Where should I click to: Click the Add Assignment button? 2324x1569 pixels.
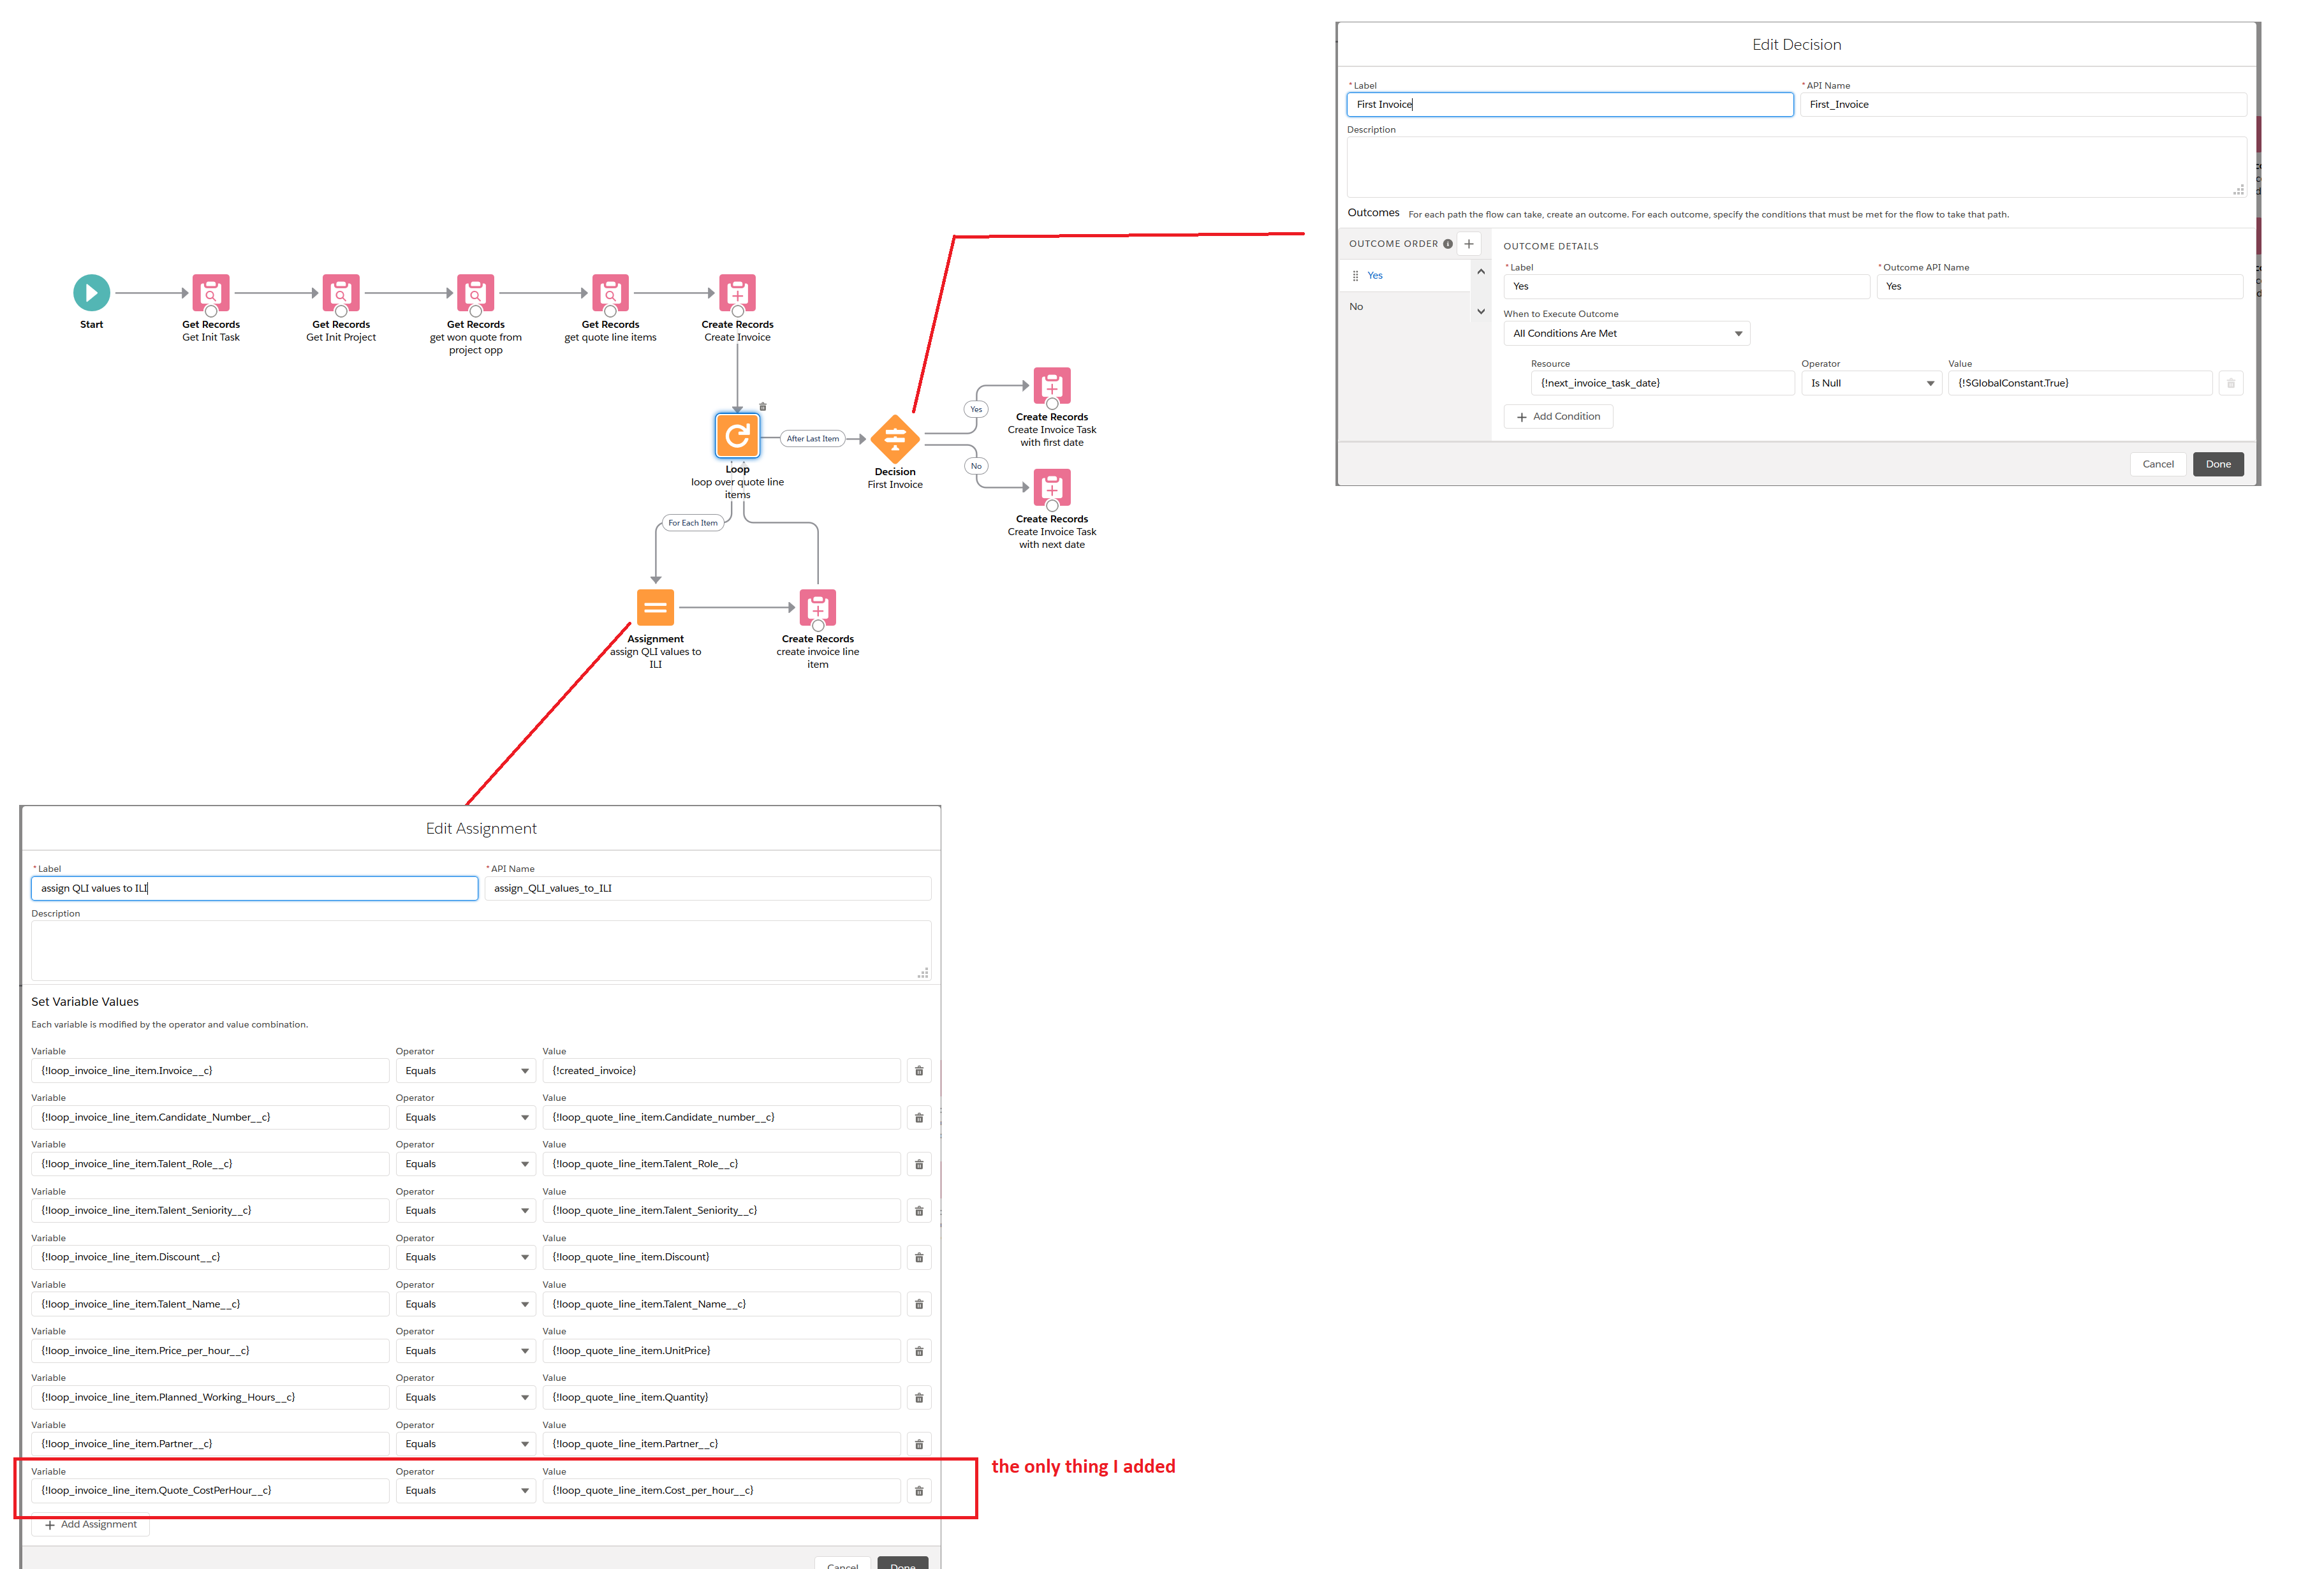point(91,1525)
